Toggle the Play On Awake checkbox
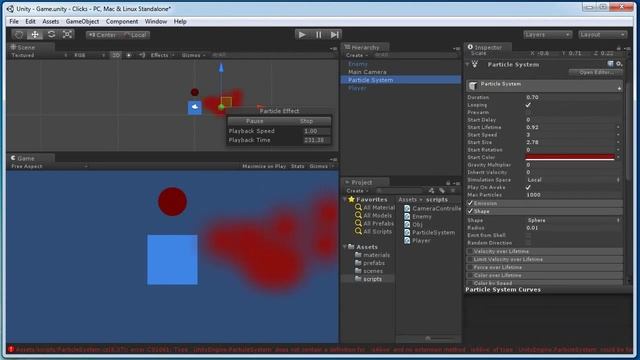Viewport: 640px width, 360px height. coord(528,187)
